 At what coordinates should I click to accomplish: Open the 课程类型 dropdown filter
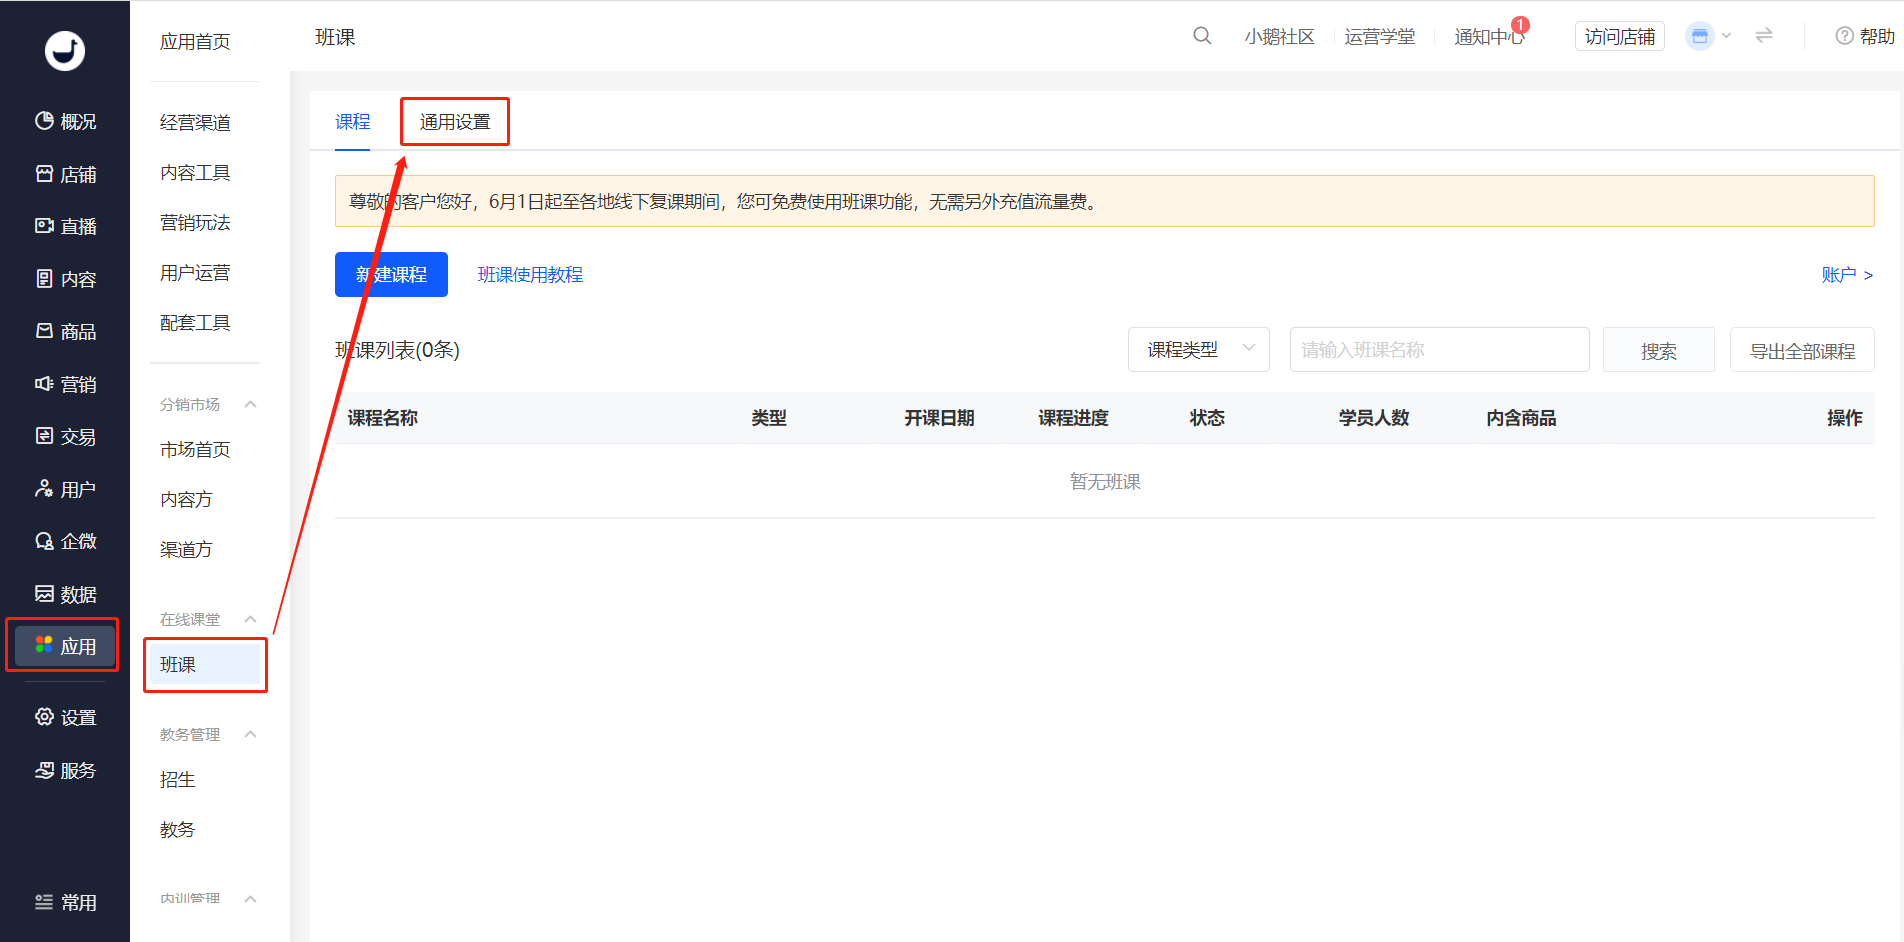1199,350
